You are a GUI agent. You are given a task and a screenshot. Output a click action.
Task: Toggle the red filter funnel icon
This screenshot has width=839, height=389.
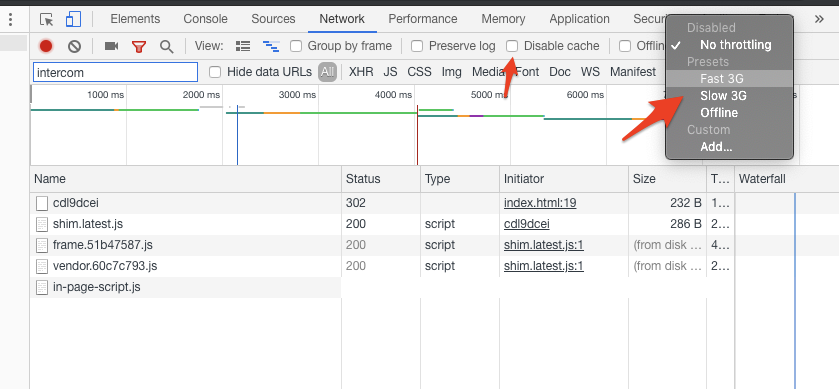139,47
